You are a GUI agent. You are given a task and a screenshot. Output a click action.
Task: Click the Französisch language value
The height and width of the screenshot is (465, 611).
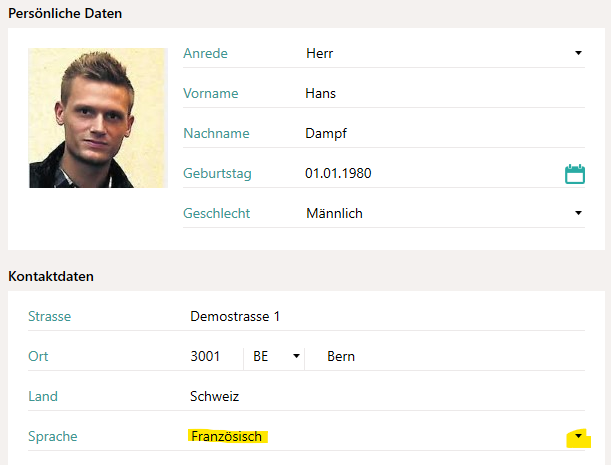click(226, 437)
